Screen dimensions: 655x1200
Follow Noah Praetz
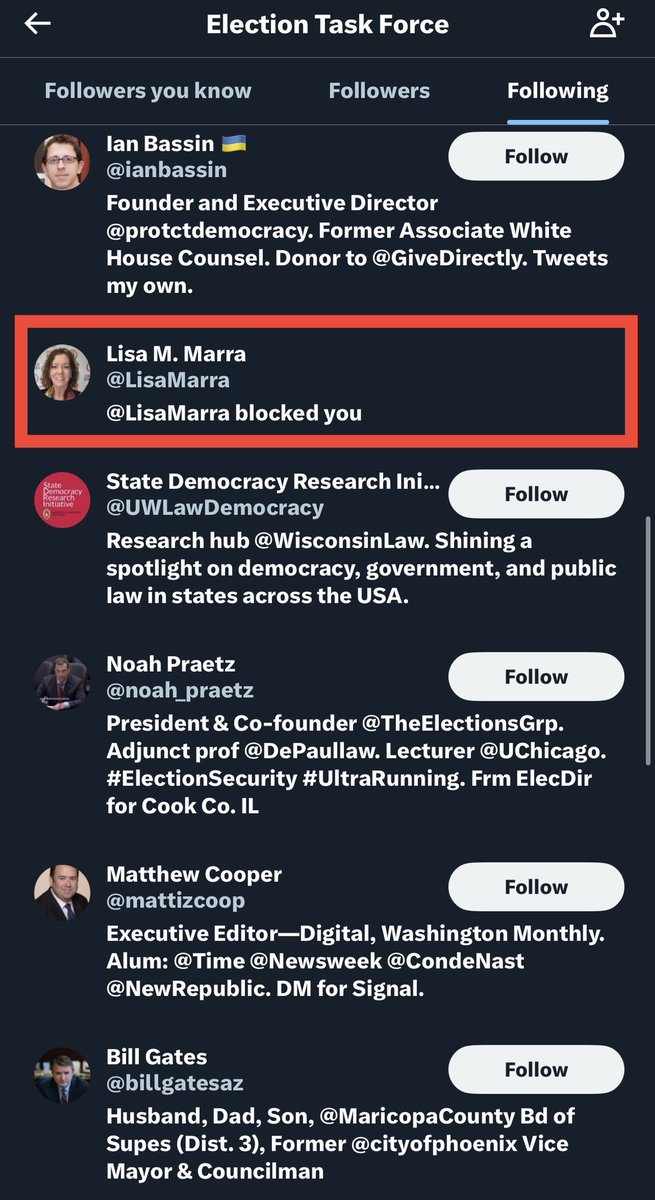(x=536, y=677)
